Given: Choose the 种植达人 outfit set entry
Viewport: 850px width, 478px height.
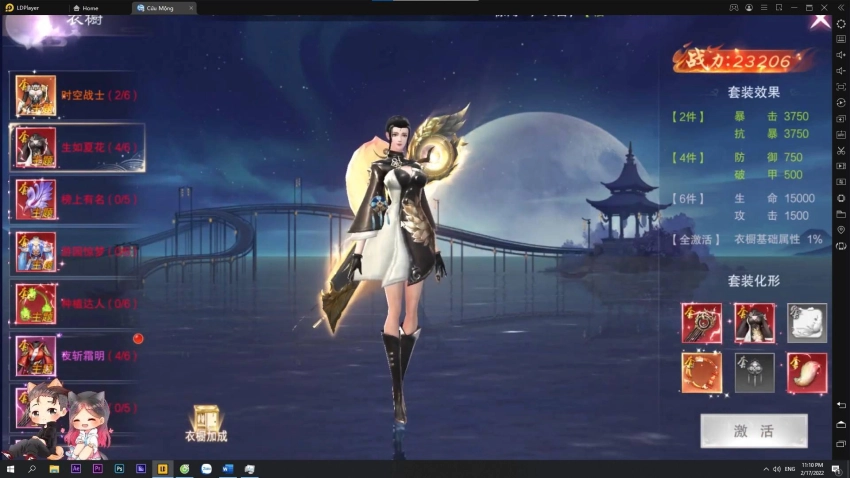Looking at the screenshot, I should pyautogui.click(x=76, y=303).
